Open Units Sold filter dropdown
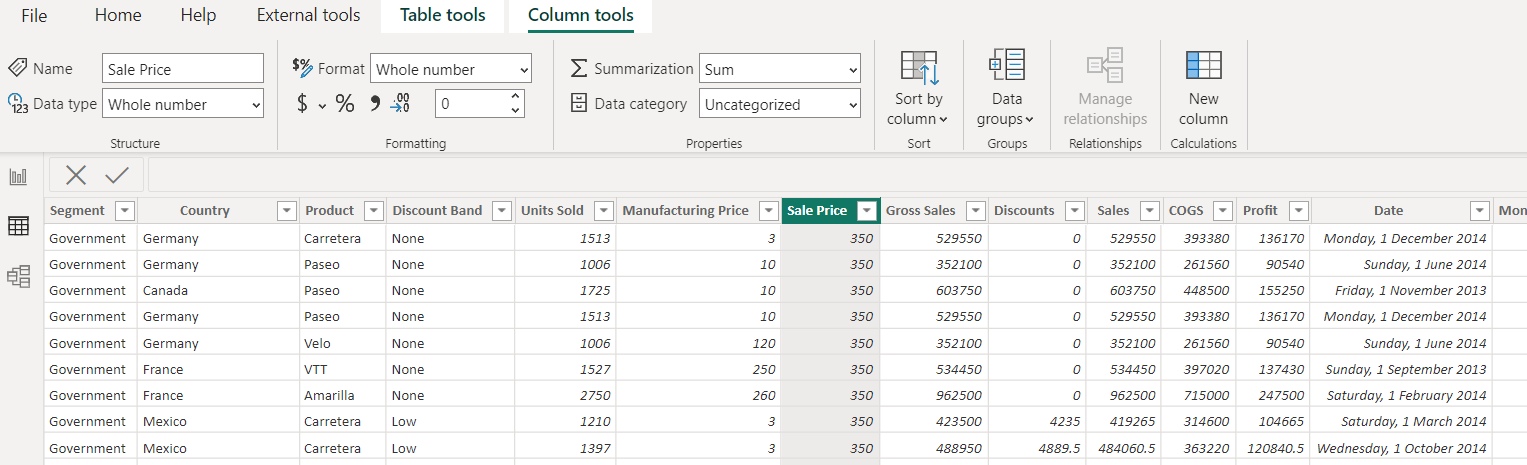The image size is (1527, 465). tap(603, 211)
